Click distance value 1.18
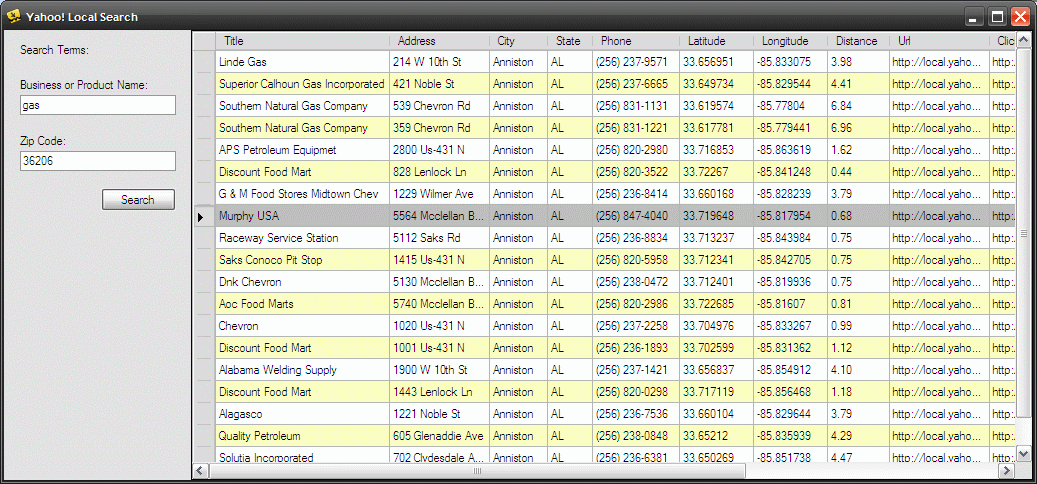Screen dimensions: 1037x484 858,392
